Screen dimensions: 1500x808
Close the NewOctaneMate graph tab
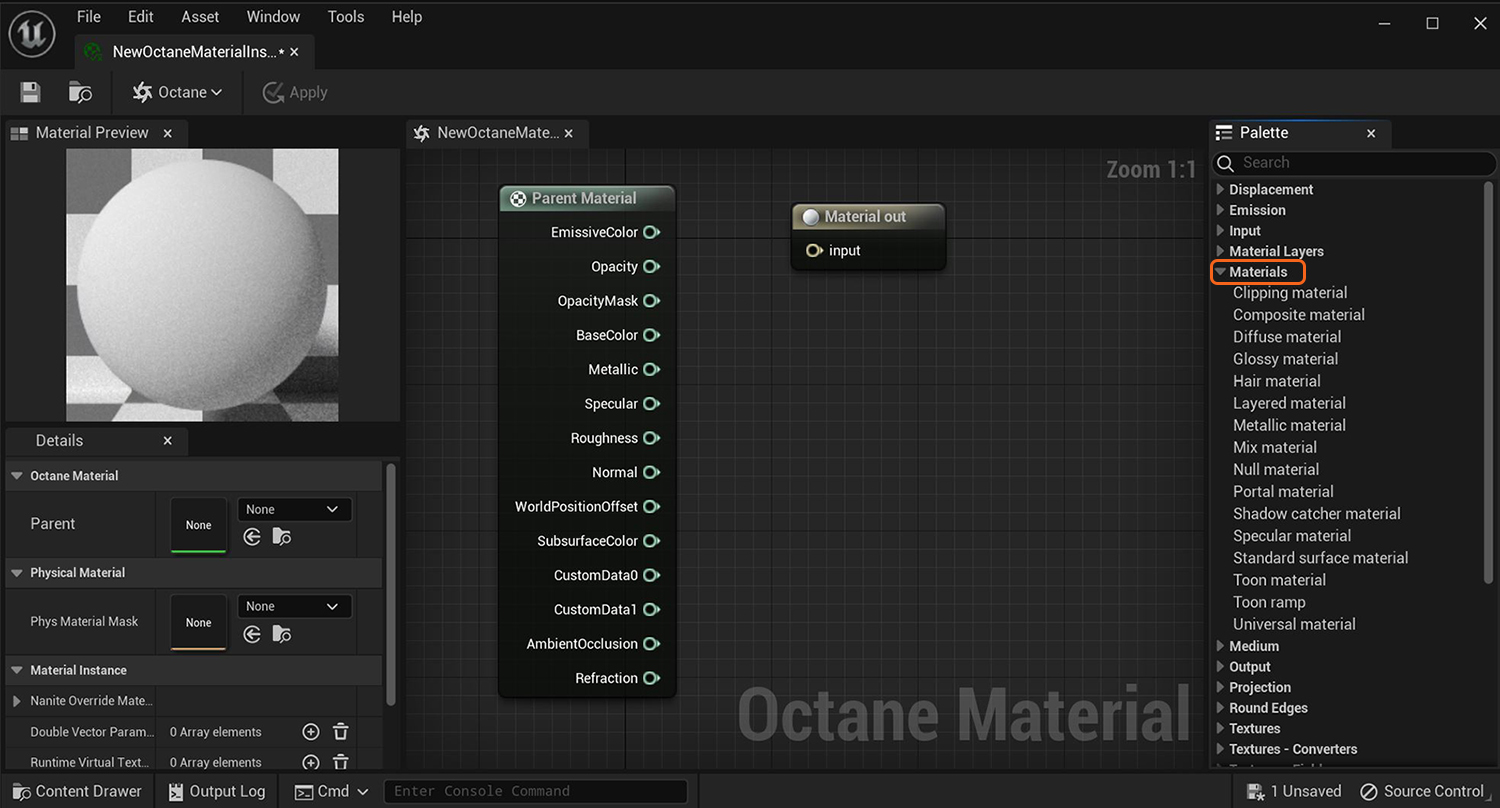click(569, 133)
